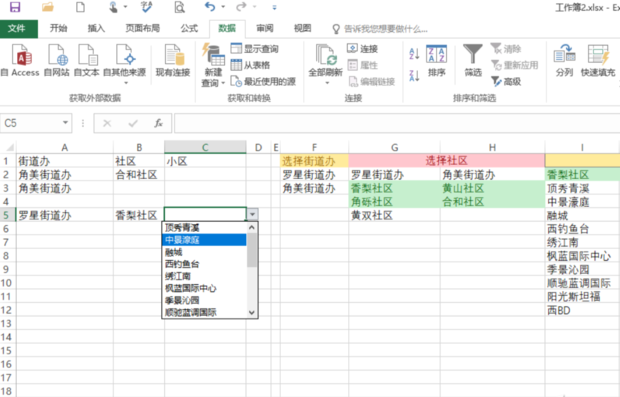Image resolution: width=620 pixels, height=397 pixels.
Task: Click cell 黄双社区 in column G
Action: [x=394, y=215]
